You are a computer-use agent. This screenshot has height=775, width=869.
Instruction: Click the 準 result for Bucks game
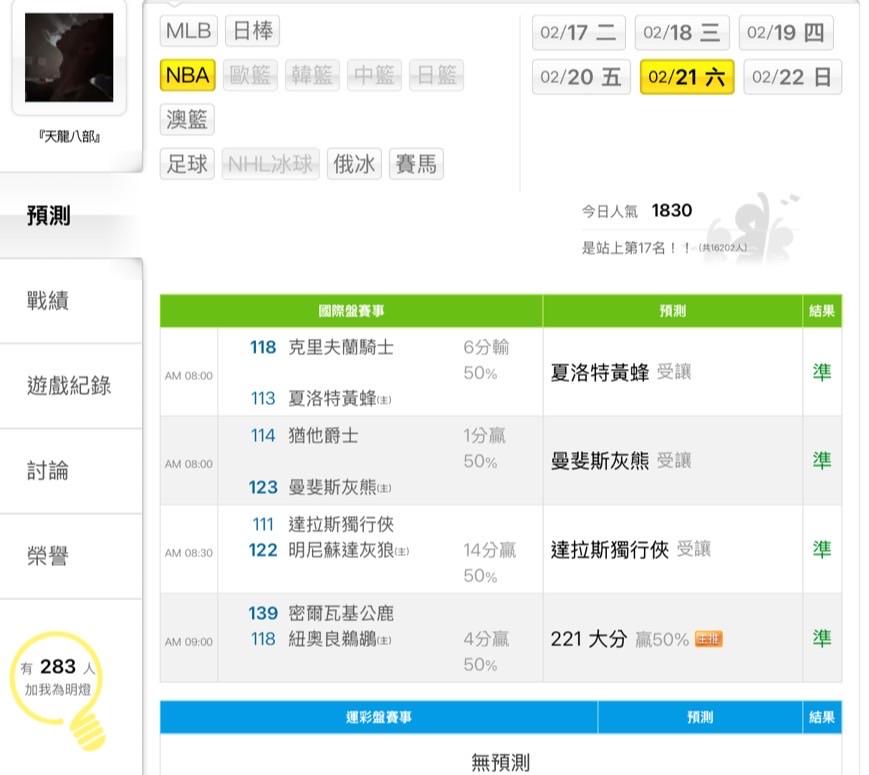(x=822, y=639)
